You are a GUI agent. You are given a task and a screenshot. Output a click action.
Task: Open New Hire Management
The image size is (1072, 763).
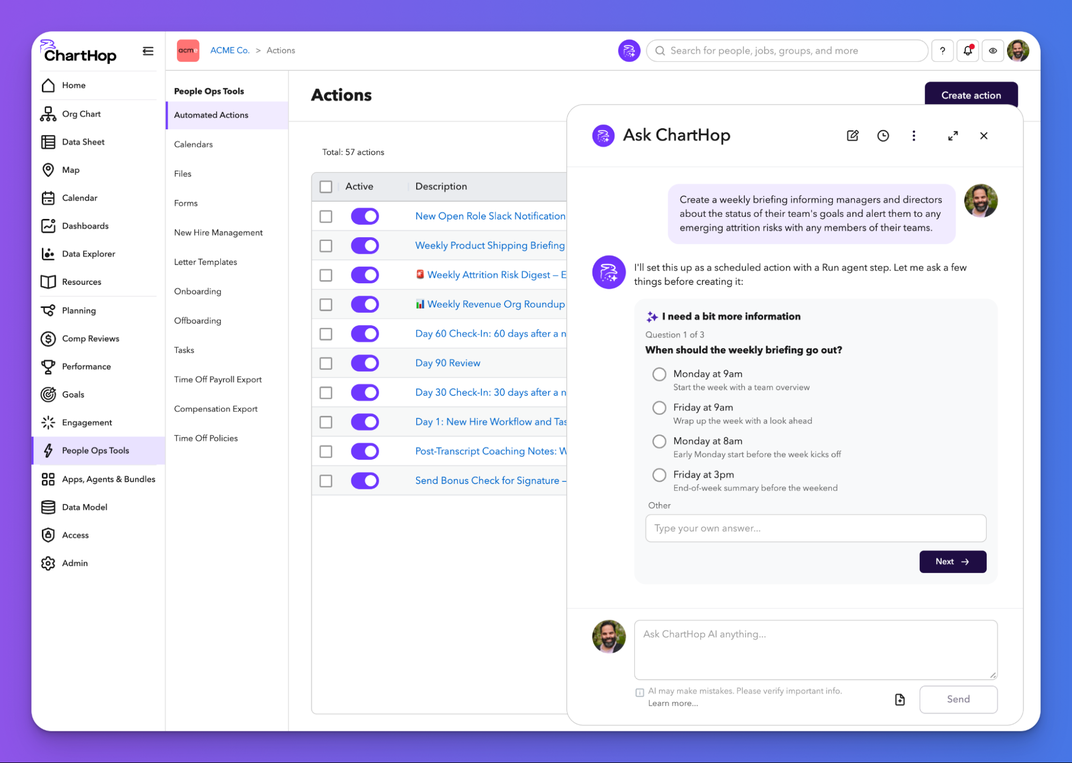click(x=218, y=233)
